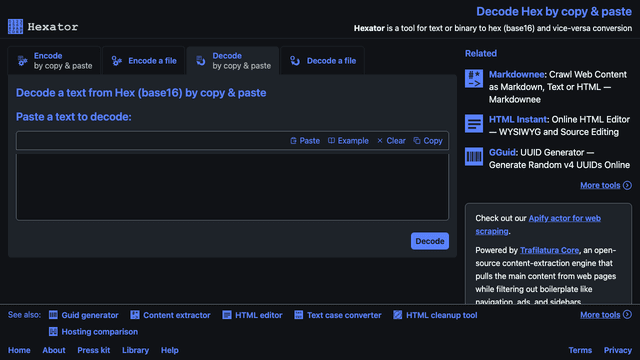Click the Example book icon
This screenshot has height=360, width=640.
click(331, 141)
